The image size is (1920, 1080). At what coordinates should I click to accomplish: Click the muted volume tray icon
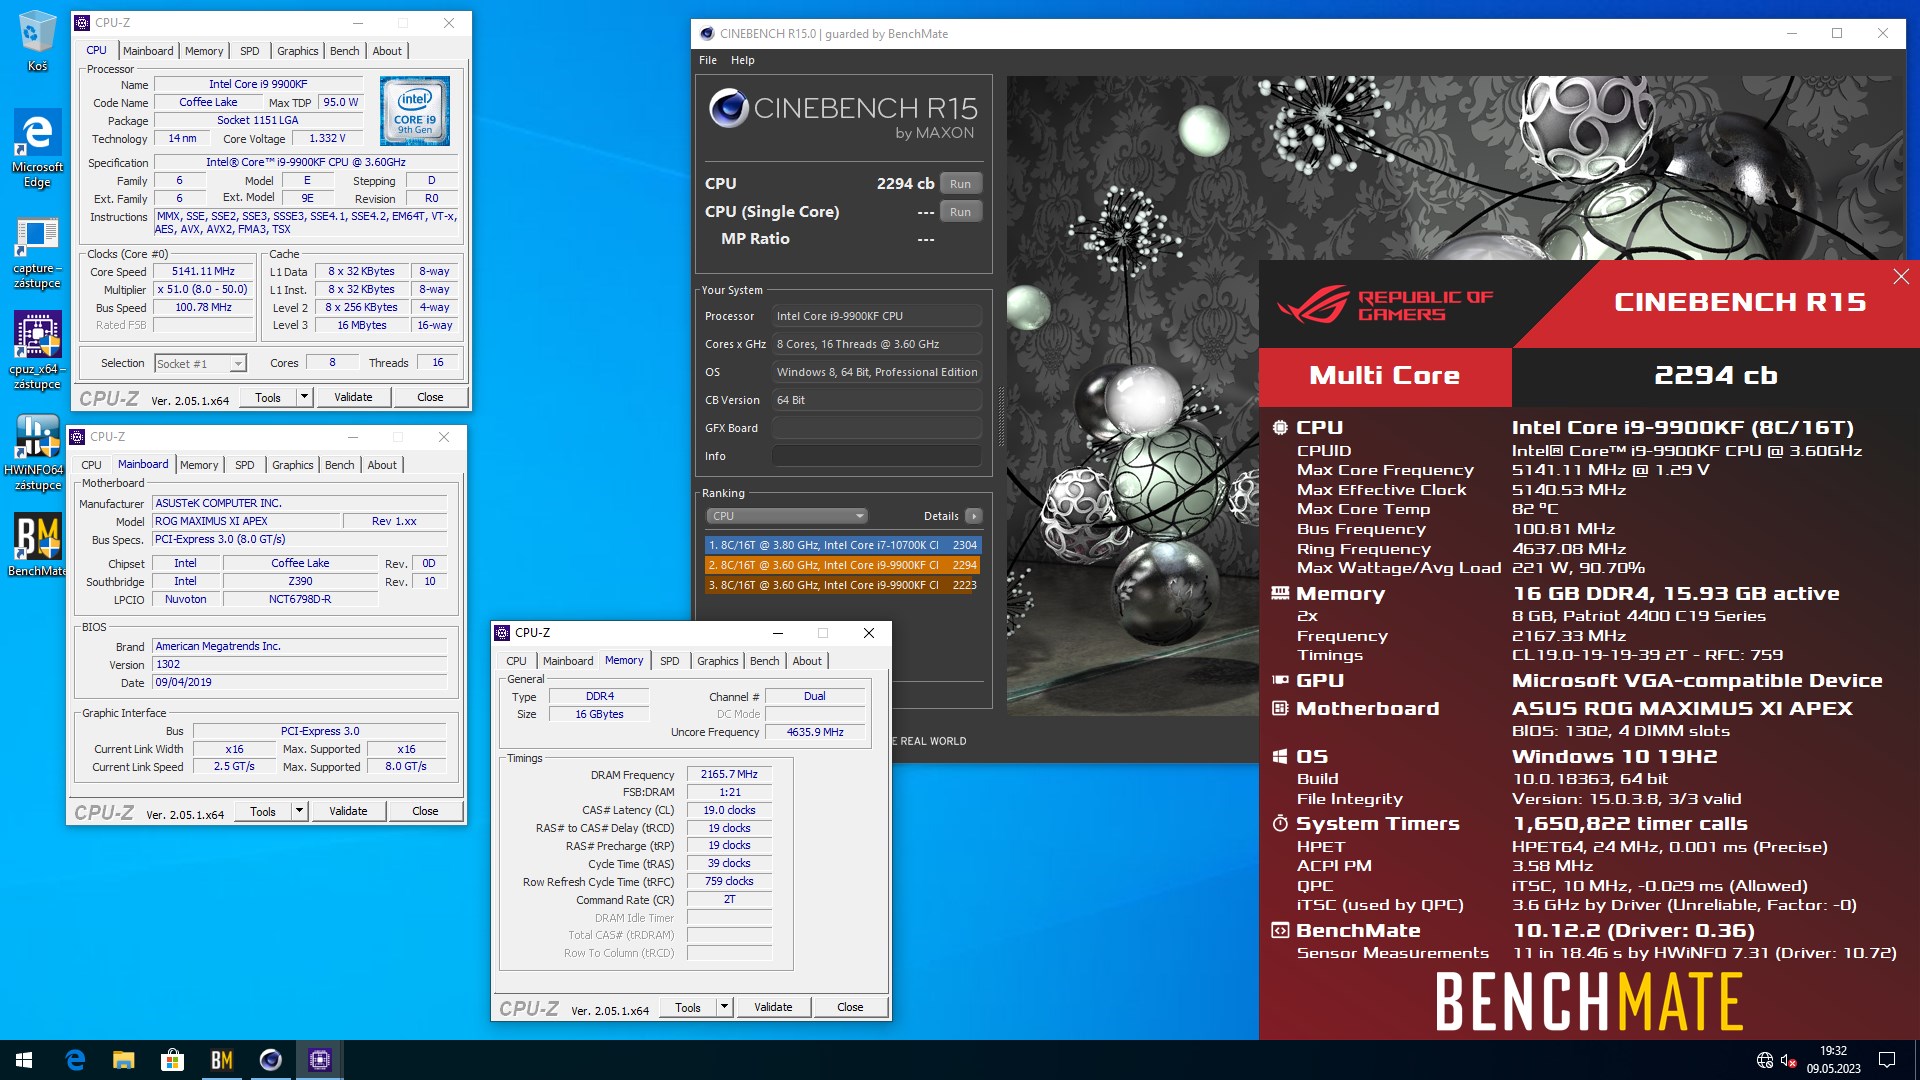(1788, 1060)
